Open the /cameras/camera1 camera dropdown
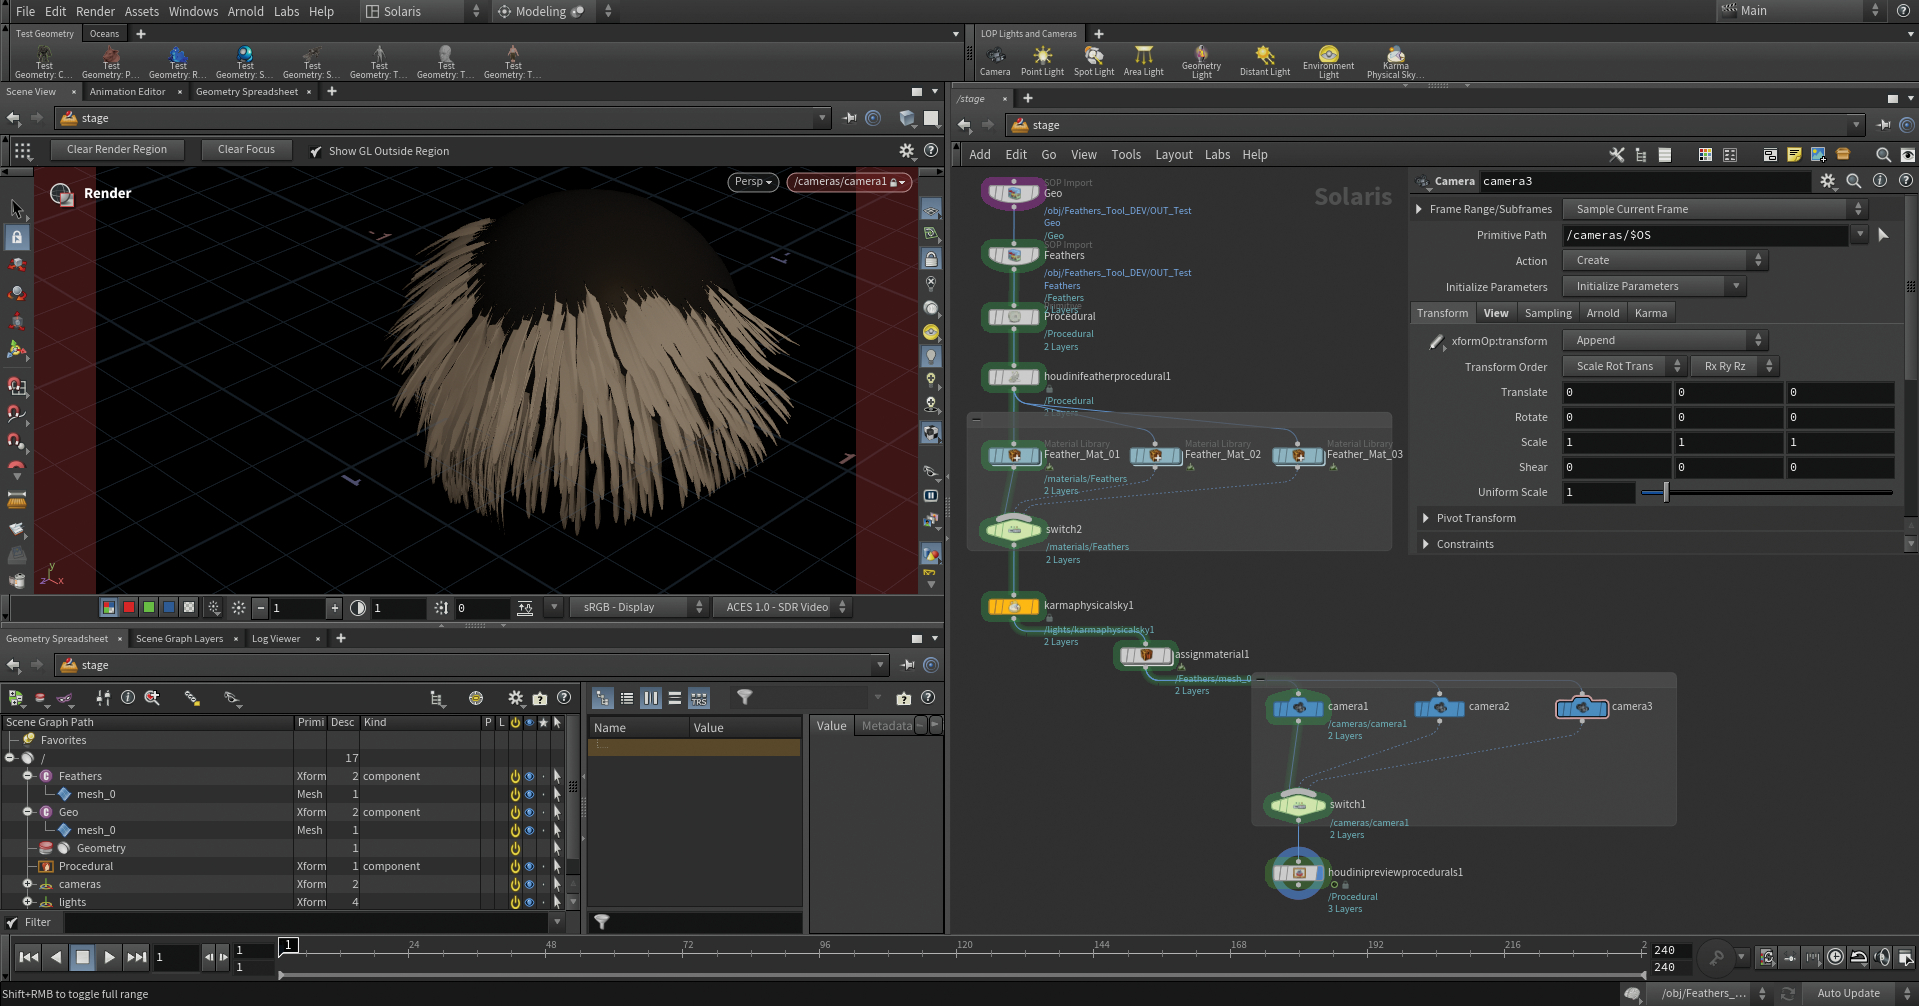The width and height of the screenshot is (1919, 1006). point(849,182)
